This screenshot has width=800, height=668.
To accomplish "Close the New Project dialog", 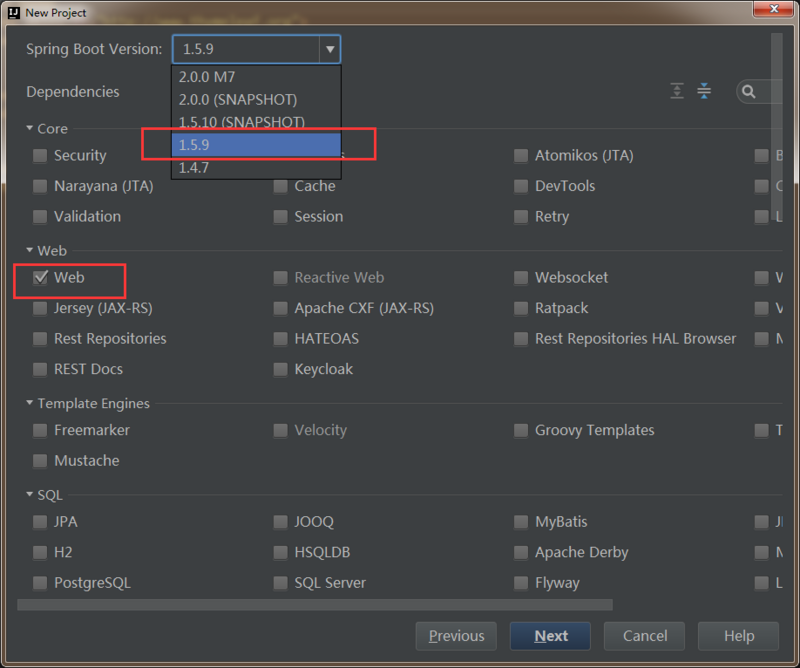I will tap(773, 9).
